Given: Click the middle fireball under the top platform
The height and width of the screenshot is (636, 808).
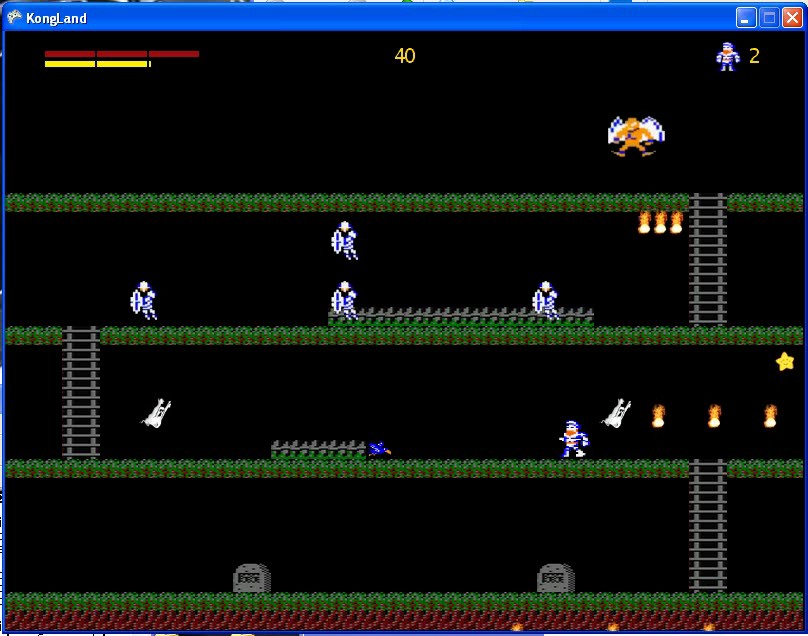Looking at the screenshot, I should [x=660, y=222].
